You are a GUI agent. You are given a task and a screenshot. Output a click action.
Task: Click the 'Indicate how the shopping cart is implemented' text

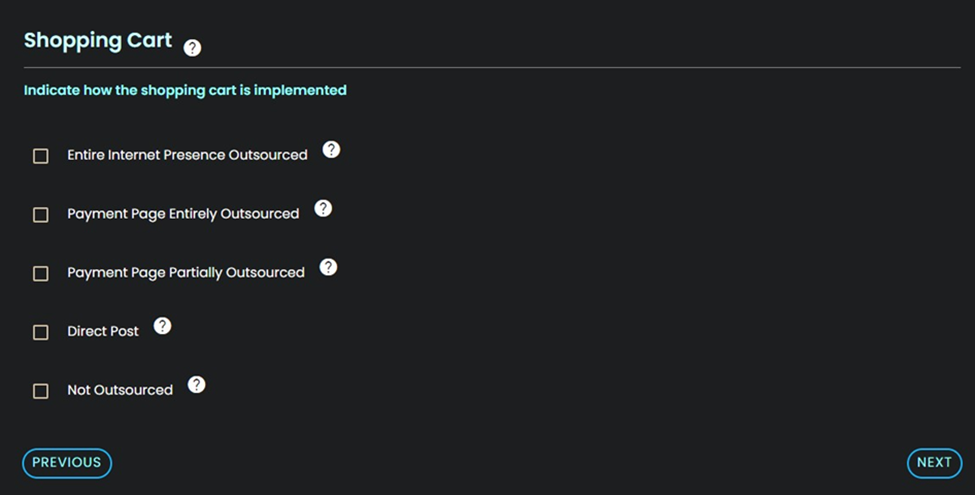pyautogui.click(x=185, y=91)
